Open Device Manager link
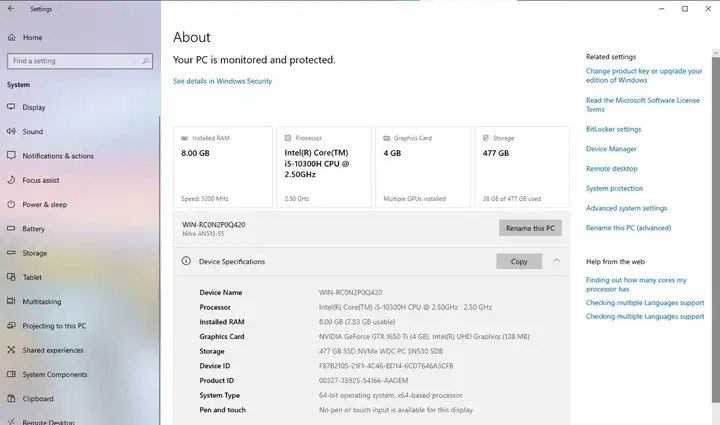 pyautogui.click(x=611, y=149)
